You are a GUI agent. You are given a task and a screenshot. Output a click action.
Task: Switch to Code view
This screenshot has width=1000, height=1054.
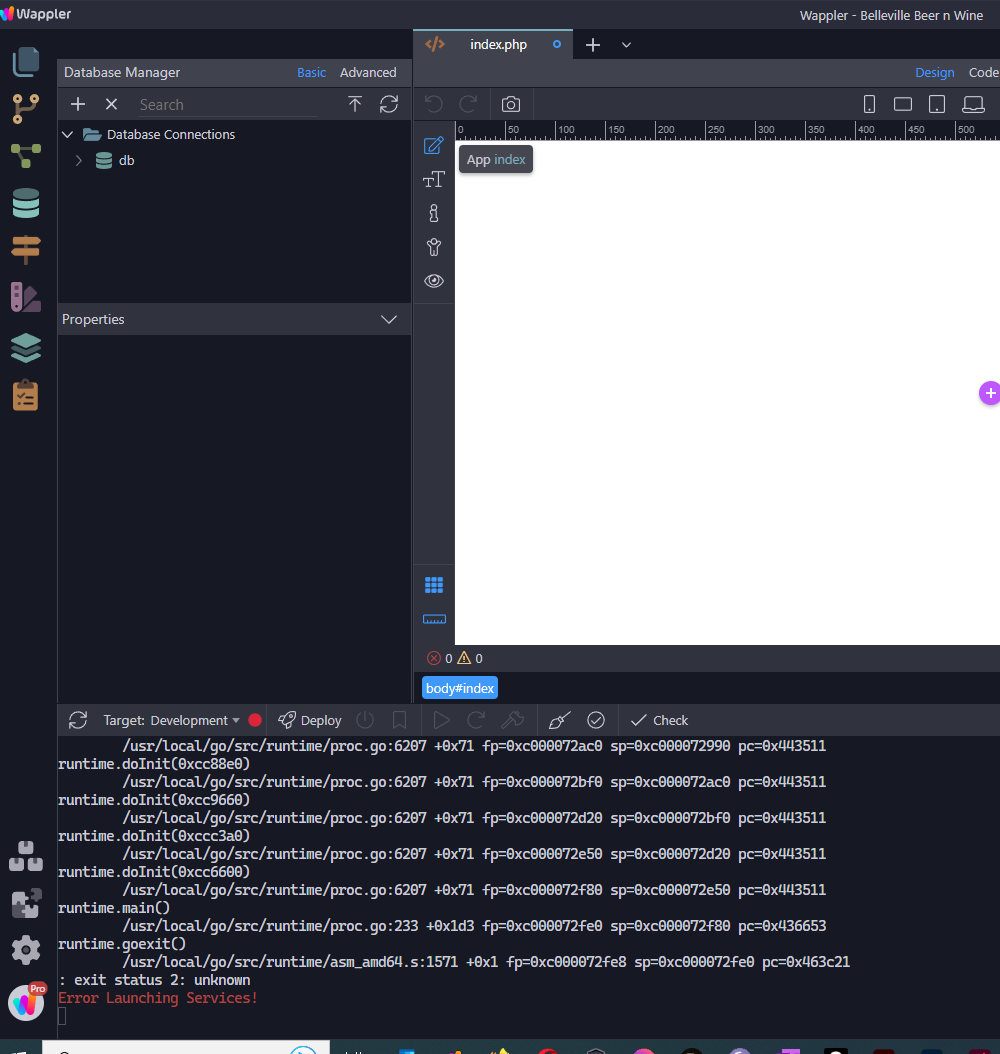coord(984,72)
